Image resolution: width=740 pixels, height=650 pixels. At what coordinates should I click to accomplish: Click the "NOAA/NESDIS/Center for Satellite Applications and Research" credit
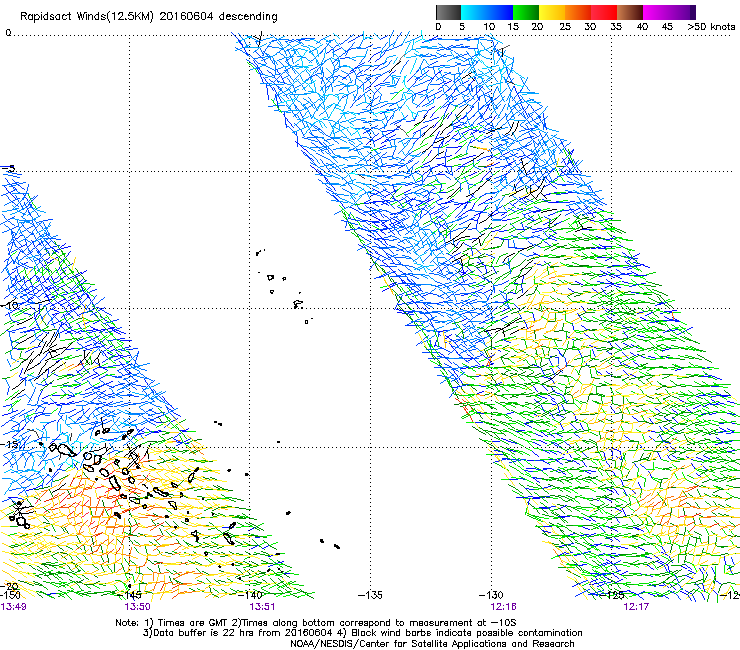point(432,644)
